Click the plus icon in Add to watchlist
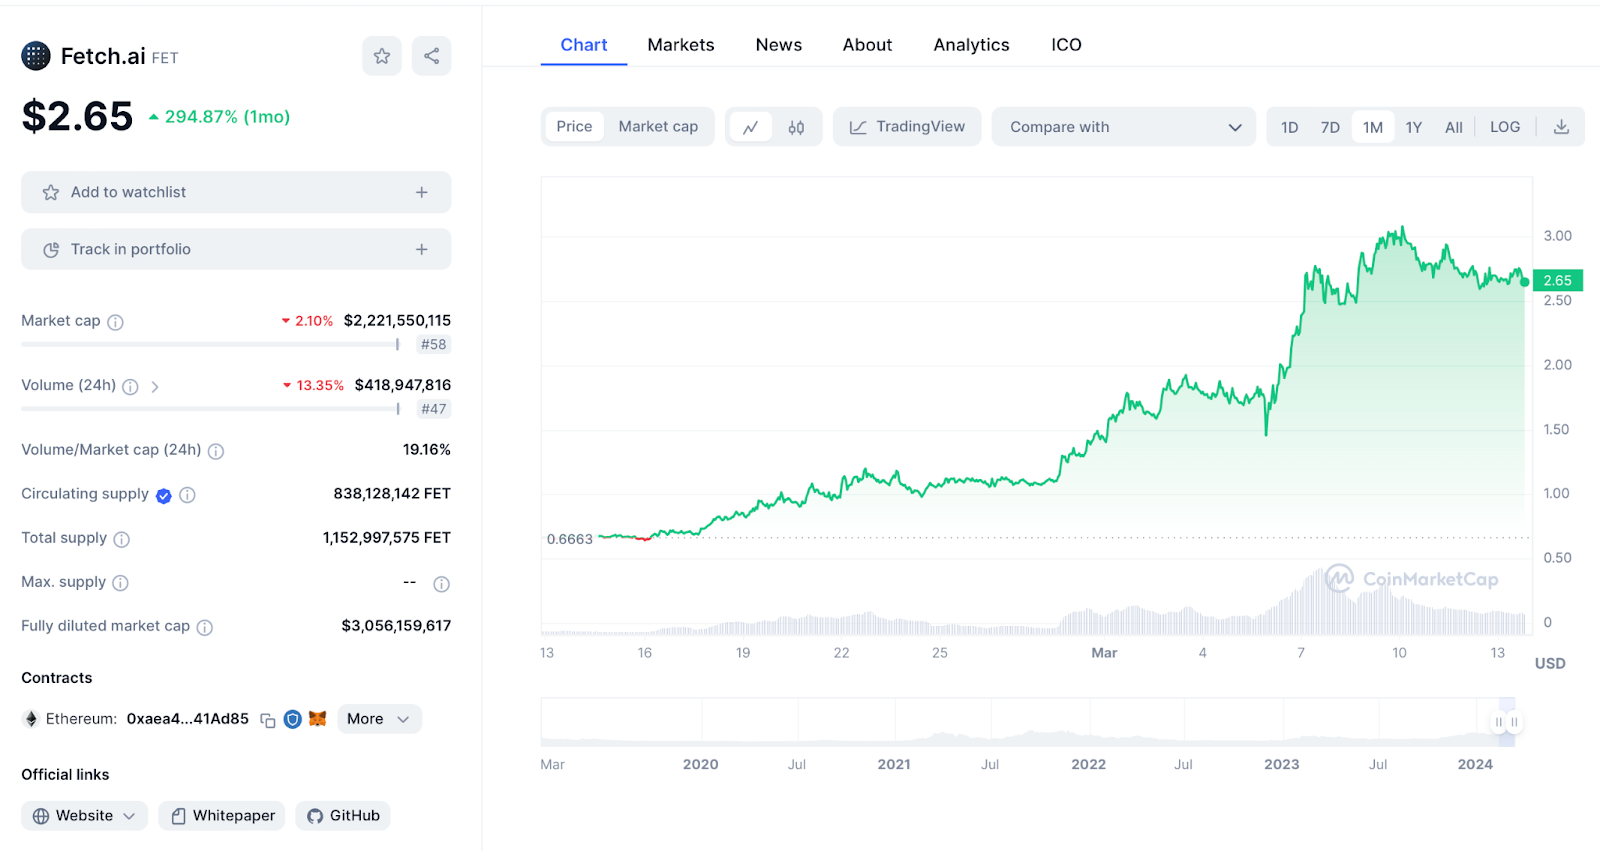The width and height of the screenshot is (1600, 851). [422, 192]
